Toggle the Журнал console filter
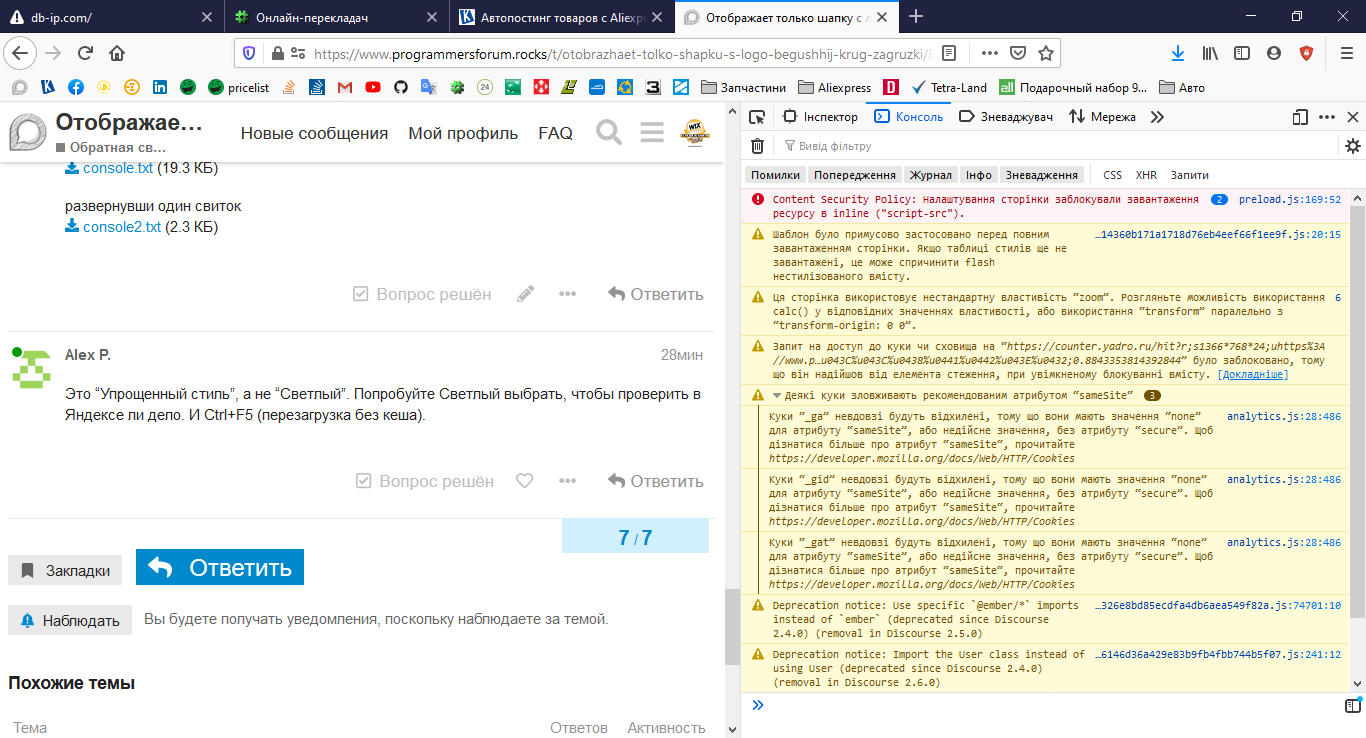Screen dimensions: 1366x738 coord(931,175)
